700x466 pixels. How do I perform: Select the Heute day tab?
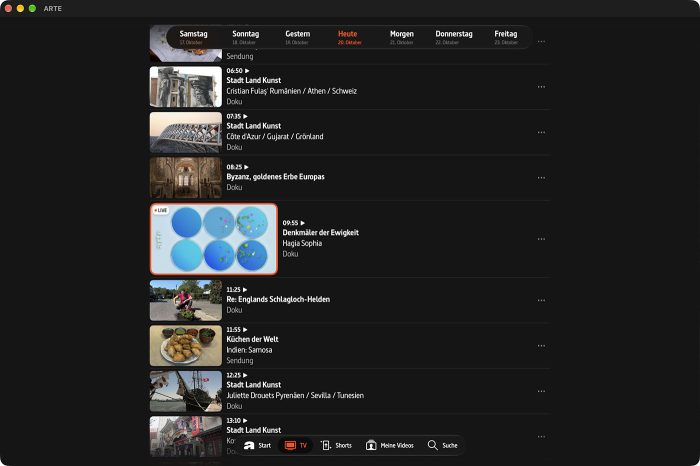pos(349,37)
